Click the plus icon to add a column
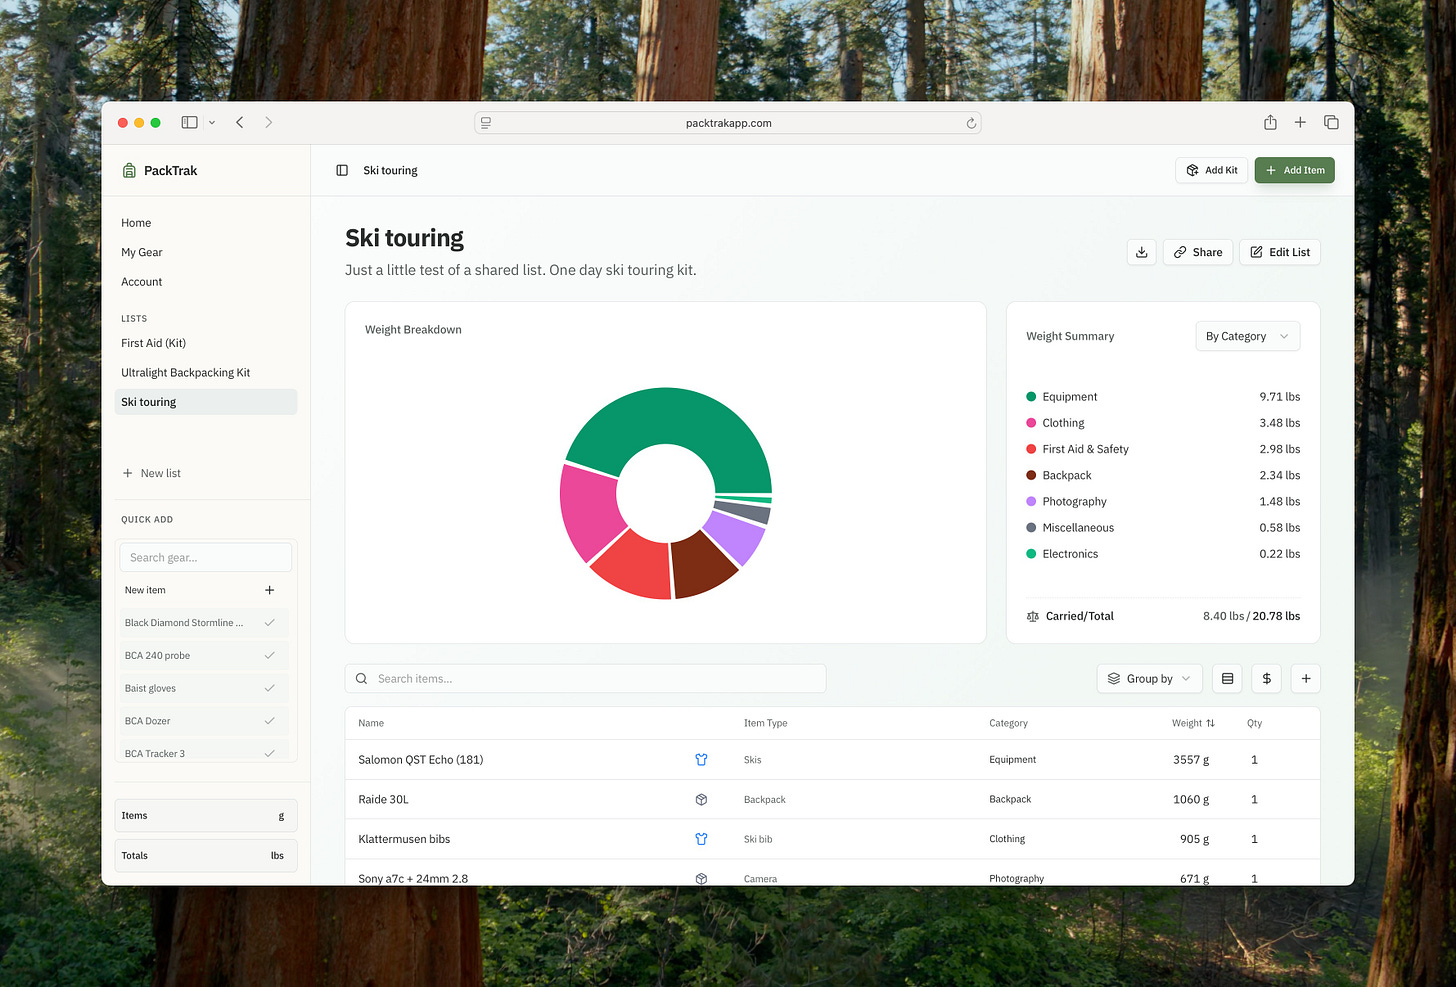Image resolution: width=1456 pixels, height=987 pixels. [1305, 678]
